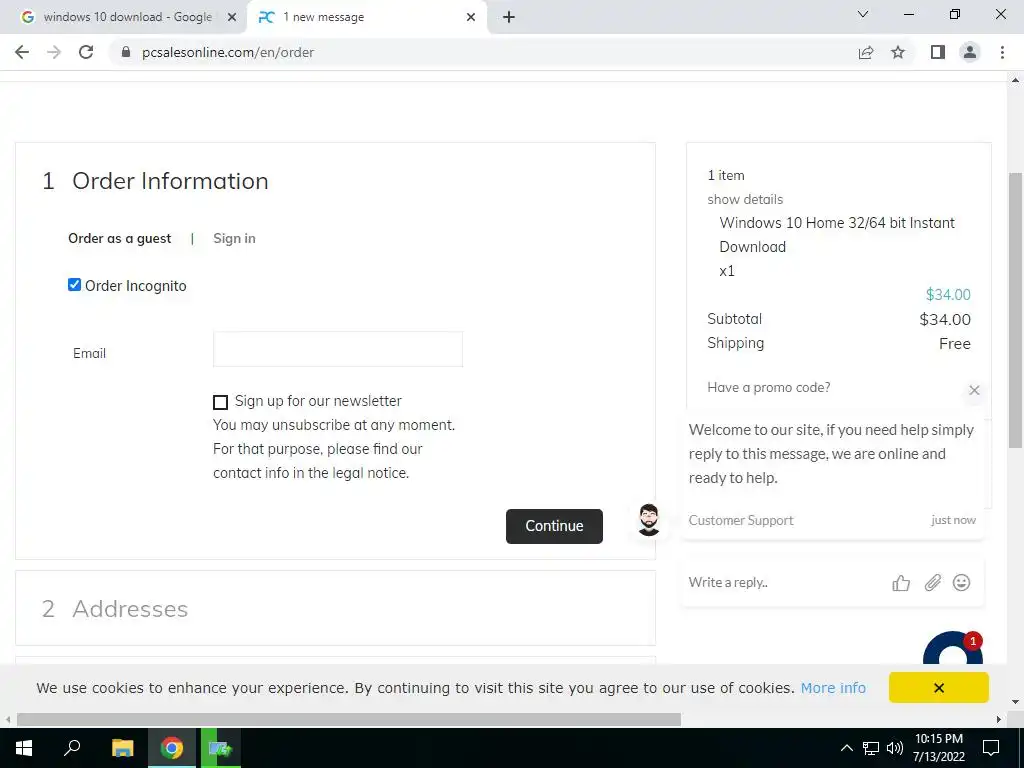Click the Customer Support avatar
The height and width of the screenshot is (768, 1024).
tap(648, 520)
